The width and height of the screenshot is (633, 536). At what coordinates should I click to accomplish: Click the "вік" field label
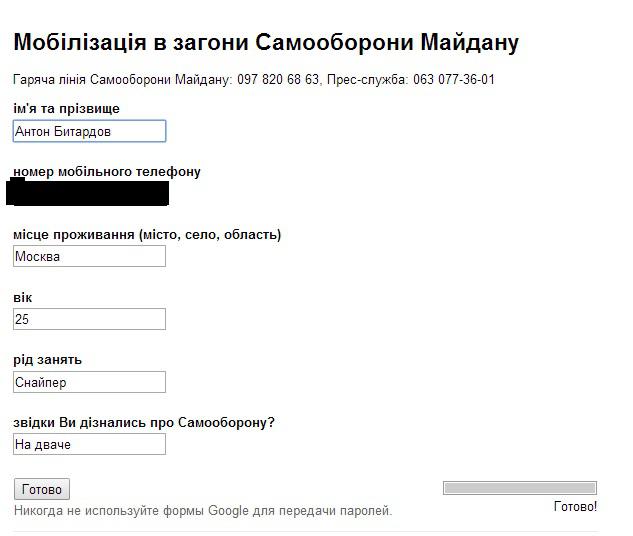point(23,297)
